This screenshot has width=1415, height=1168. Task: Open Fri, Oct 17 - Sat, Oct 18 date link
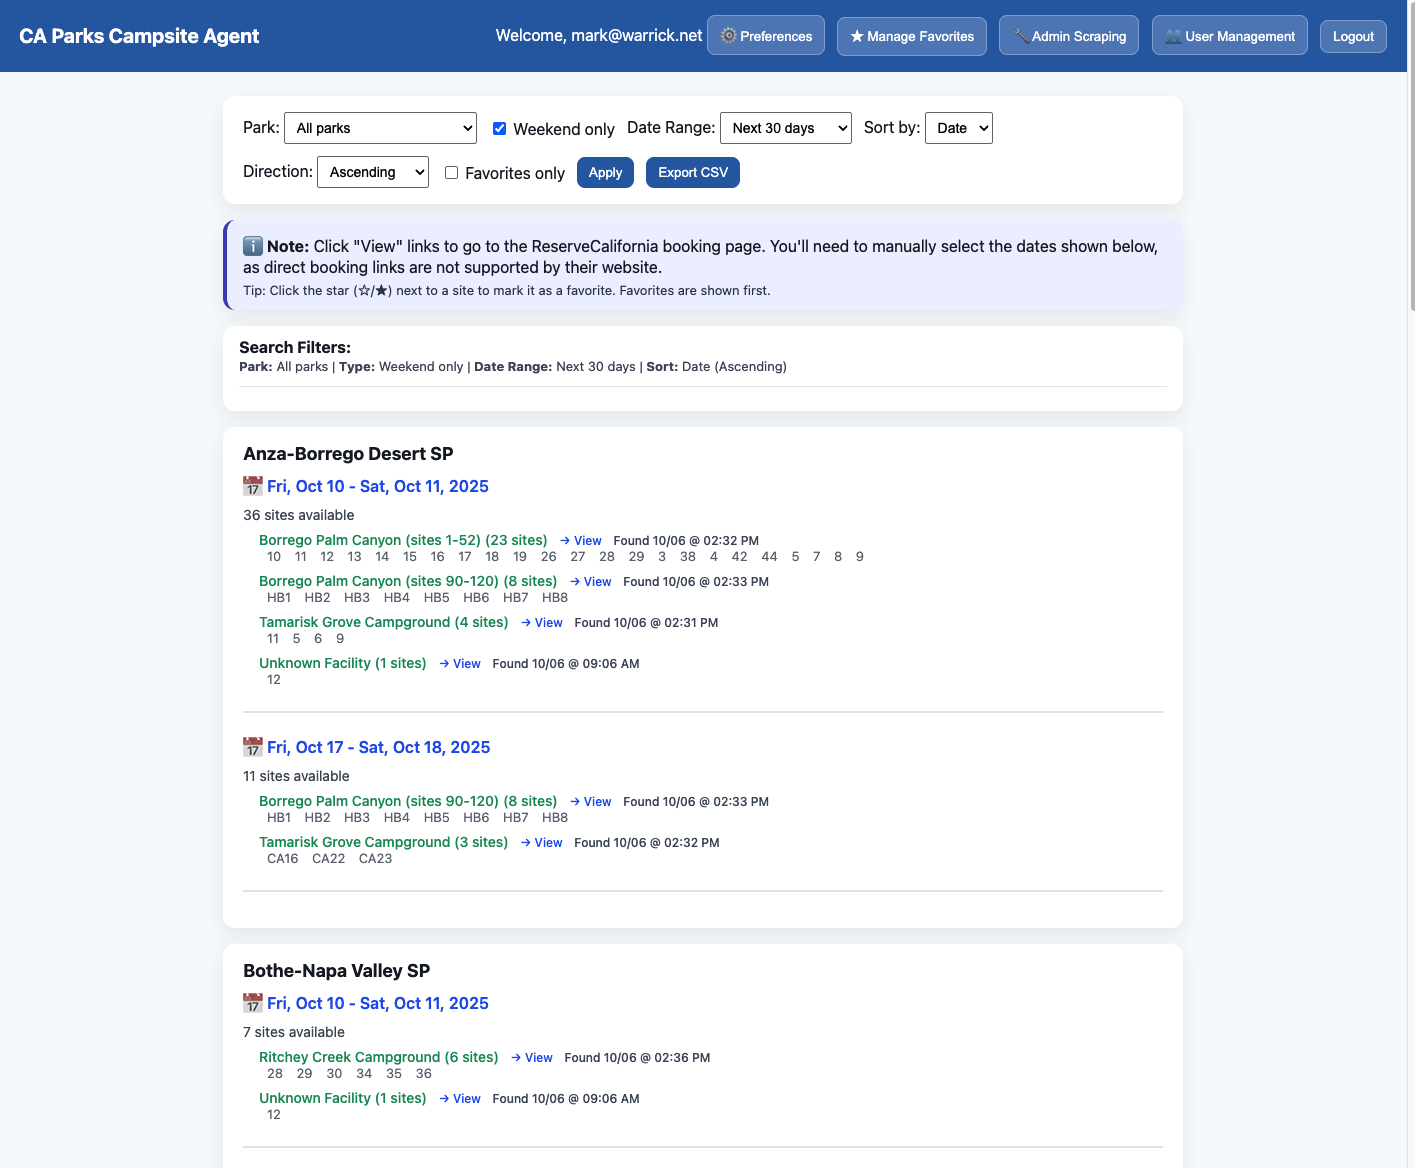[x=378, y=747]
